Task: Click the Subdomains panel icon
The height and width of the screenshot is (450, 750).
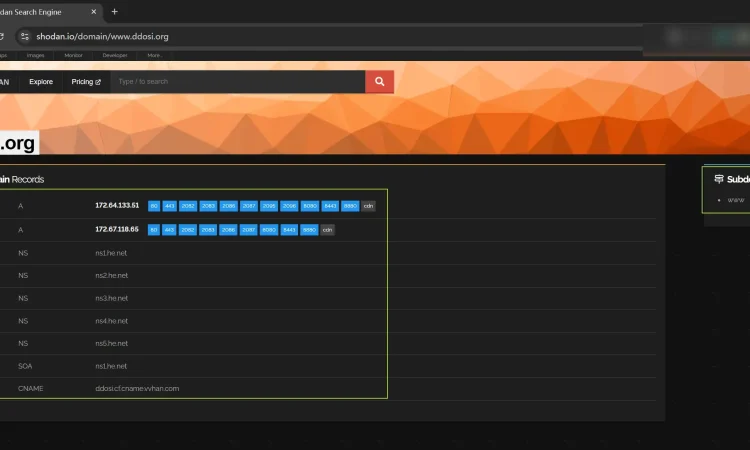Action: click(718, 179)
